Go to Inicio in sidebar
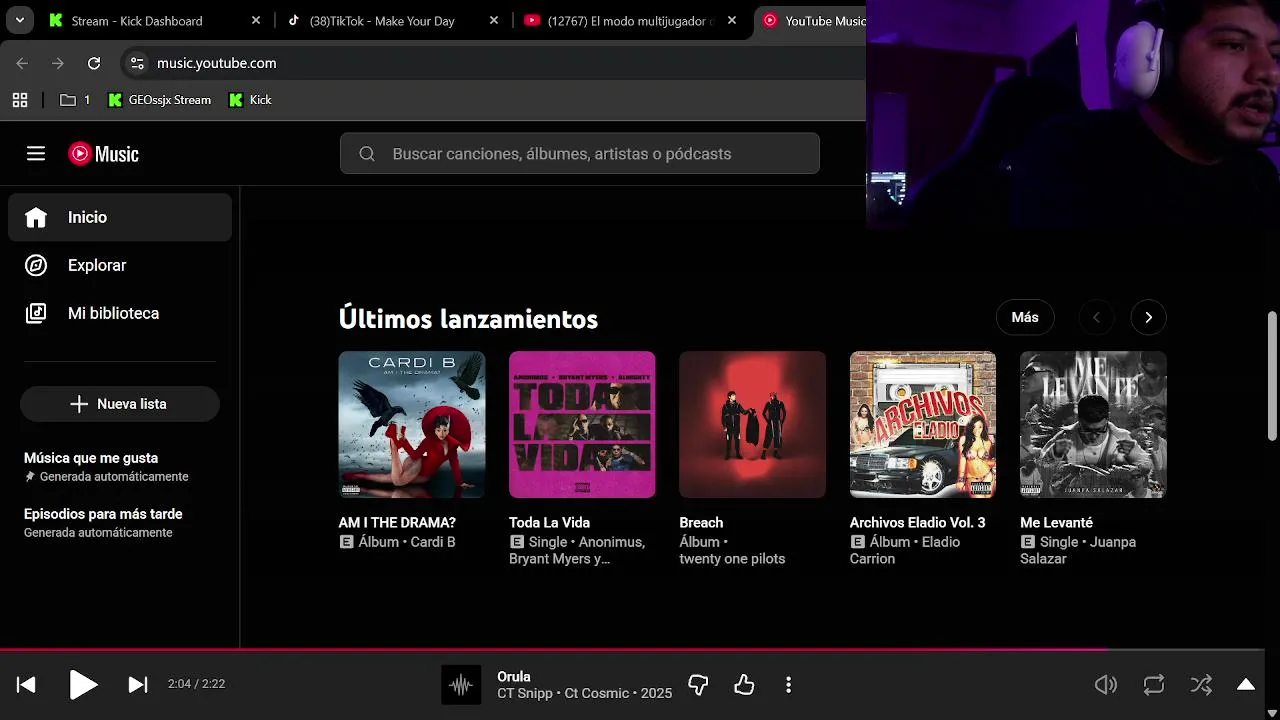The width and height of the screenshot is (1280, 720). tap(120, 217)
